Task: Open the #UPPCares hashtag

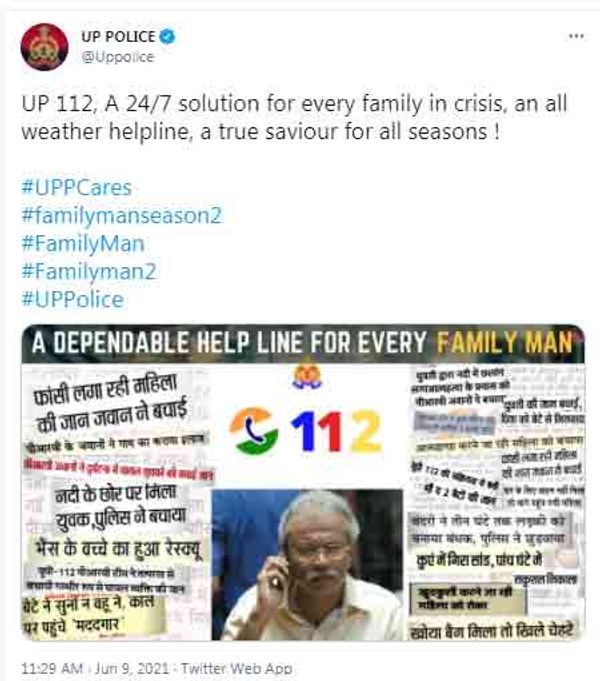Action: pyautogui.click(x=77, y=188)
